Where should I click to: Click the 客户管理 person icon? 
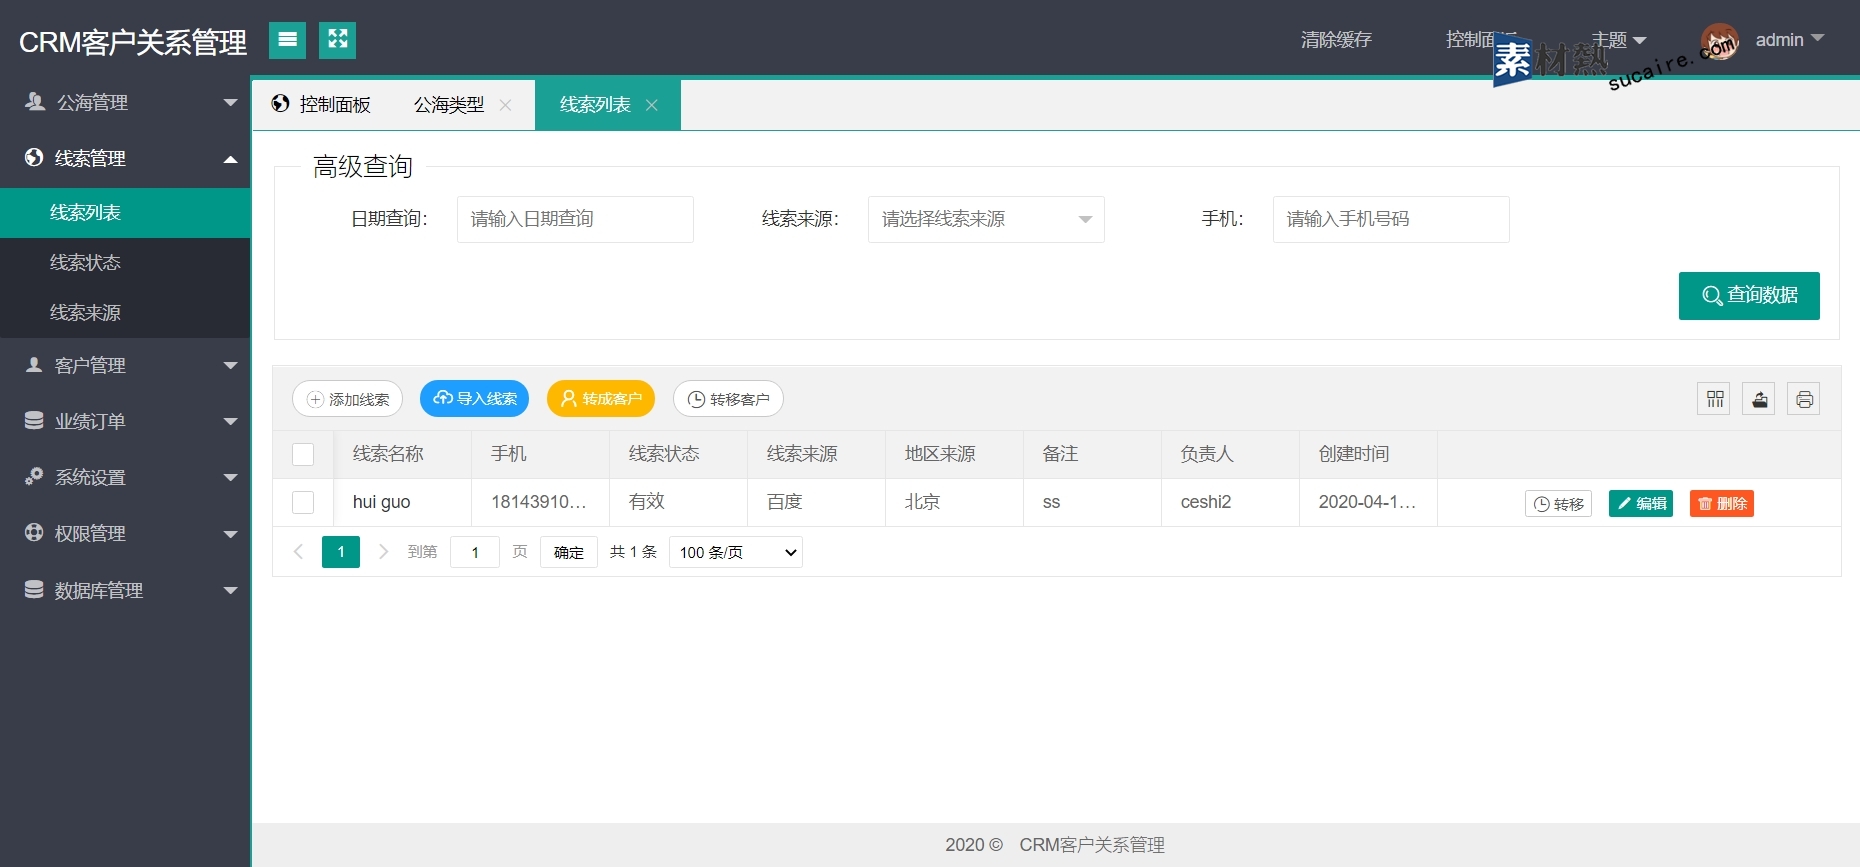click(x=34, y=365)
